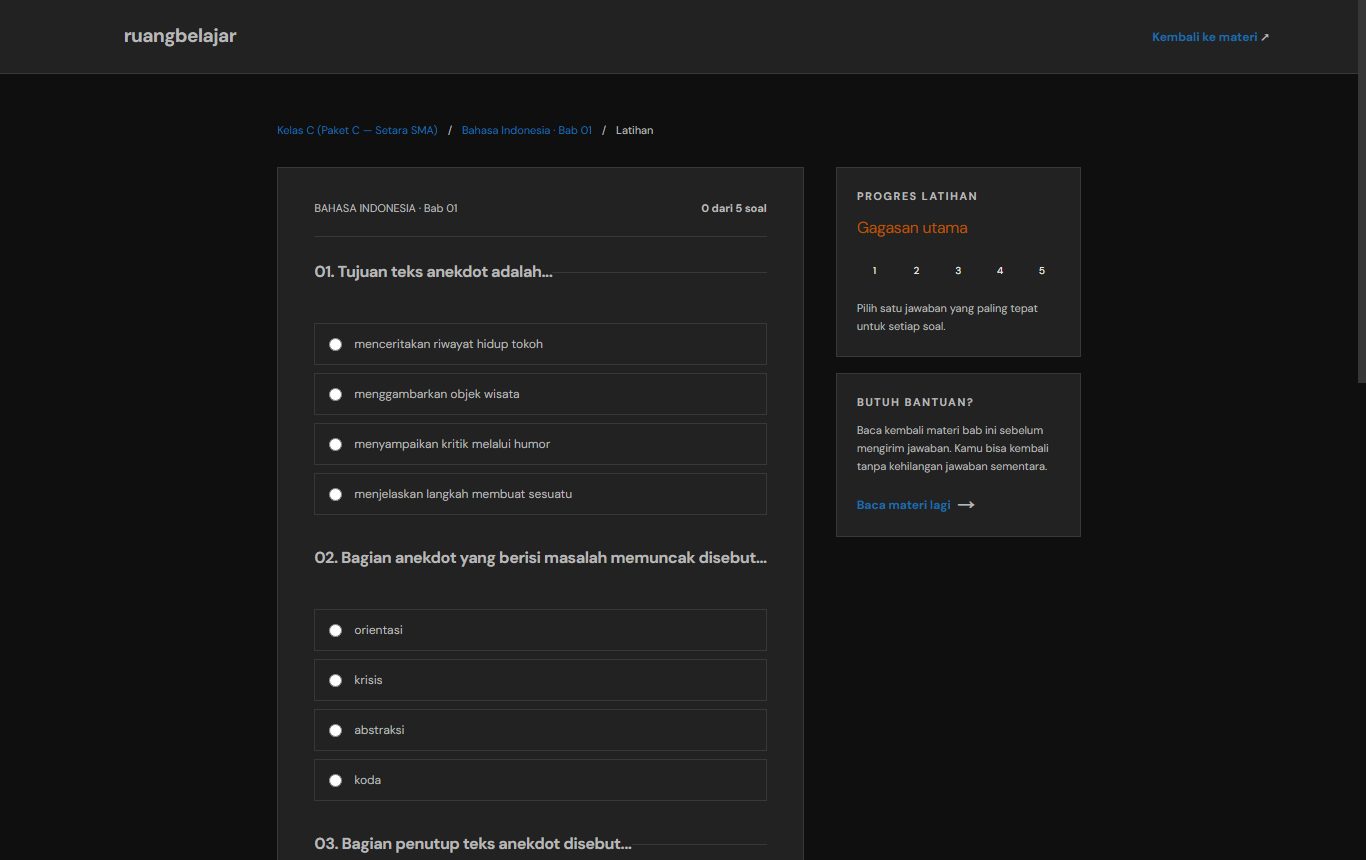Select the "koda" radio option

click(x=540, y=780)
